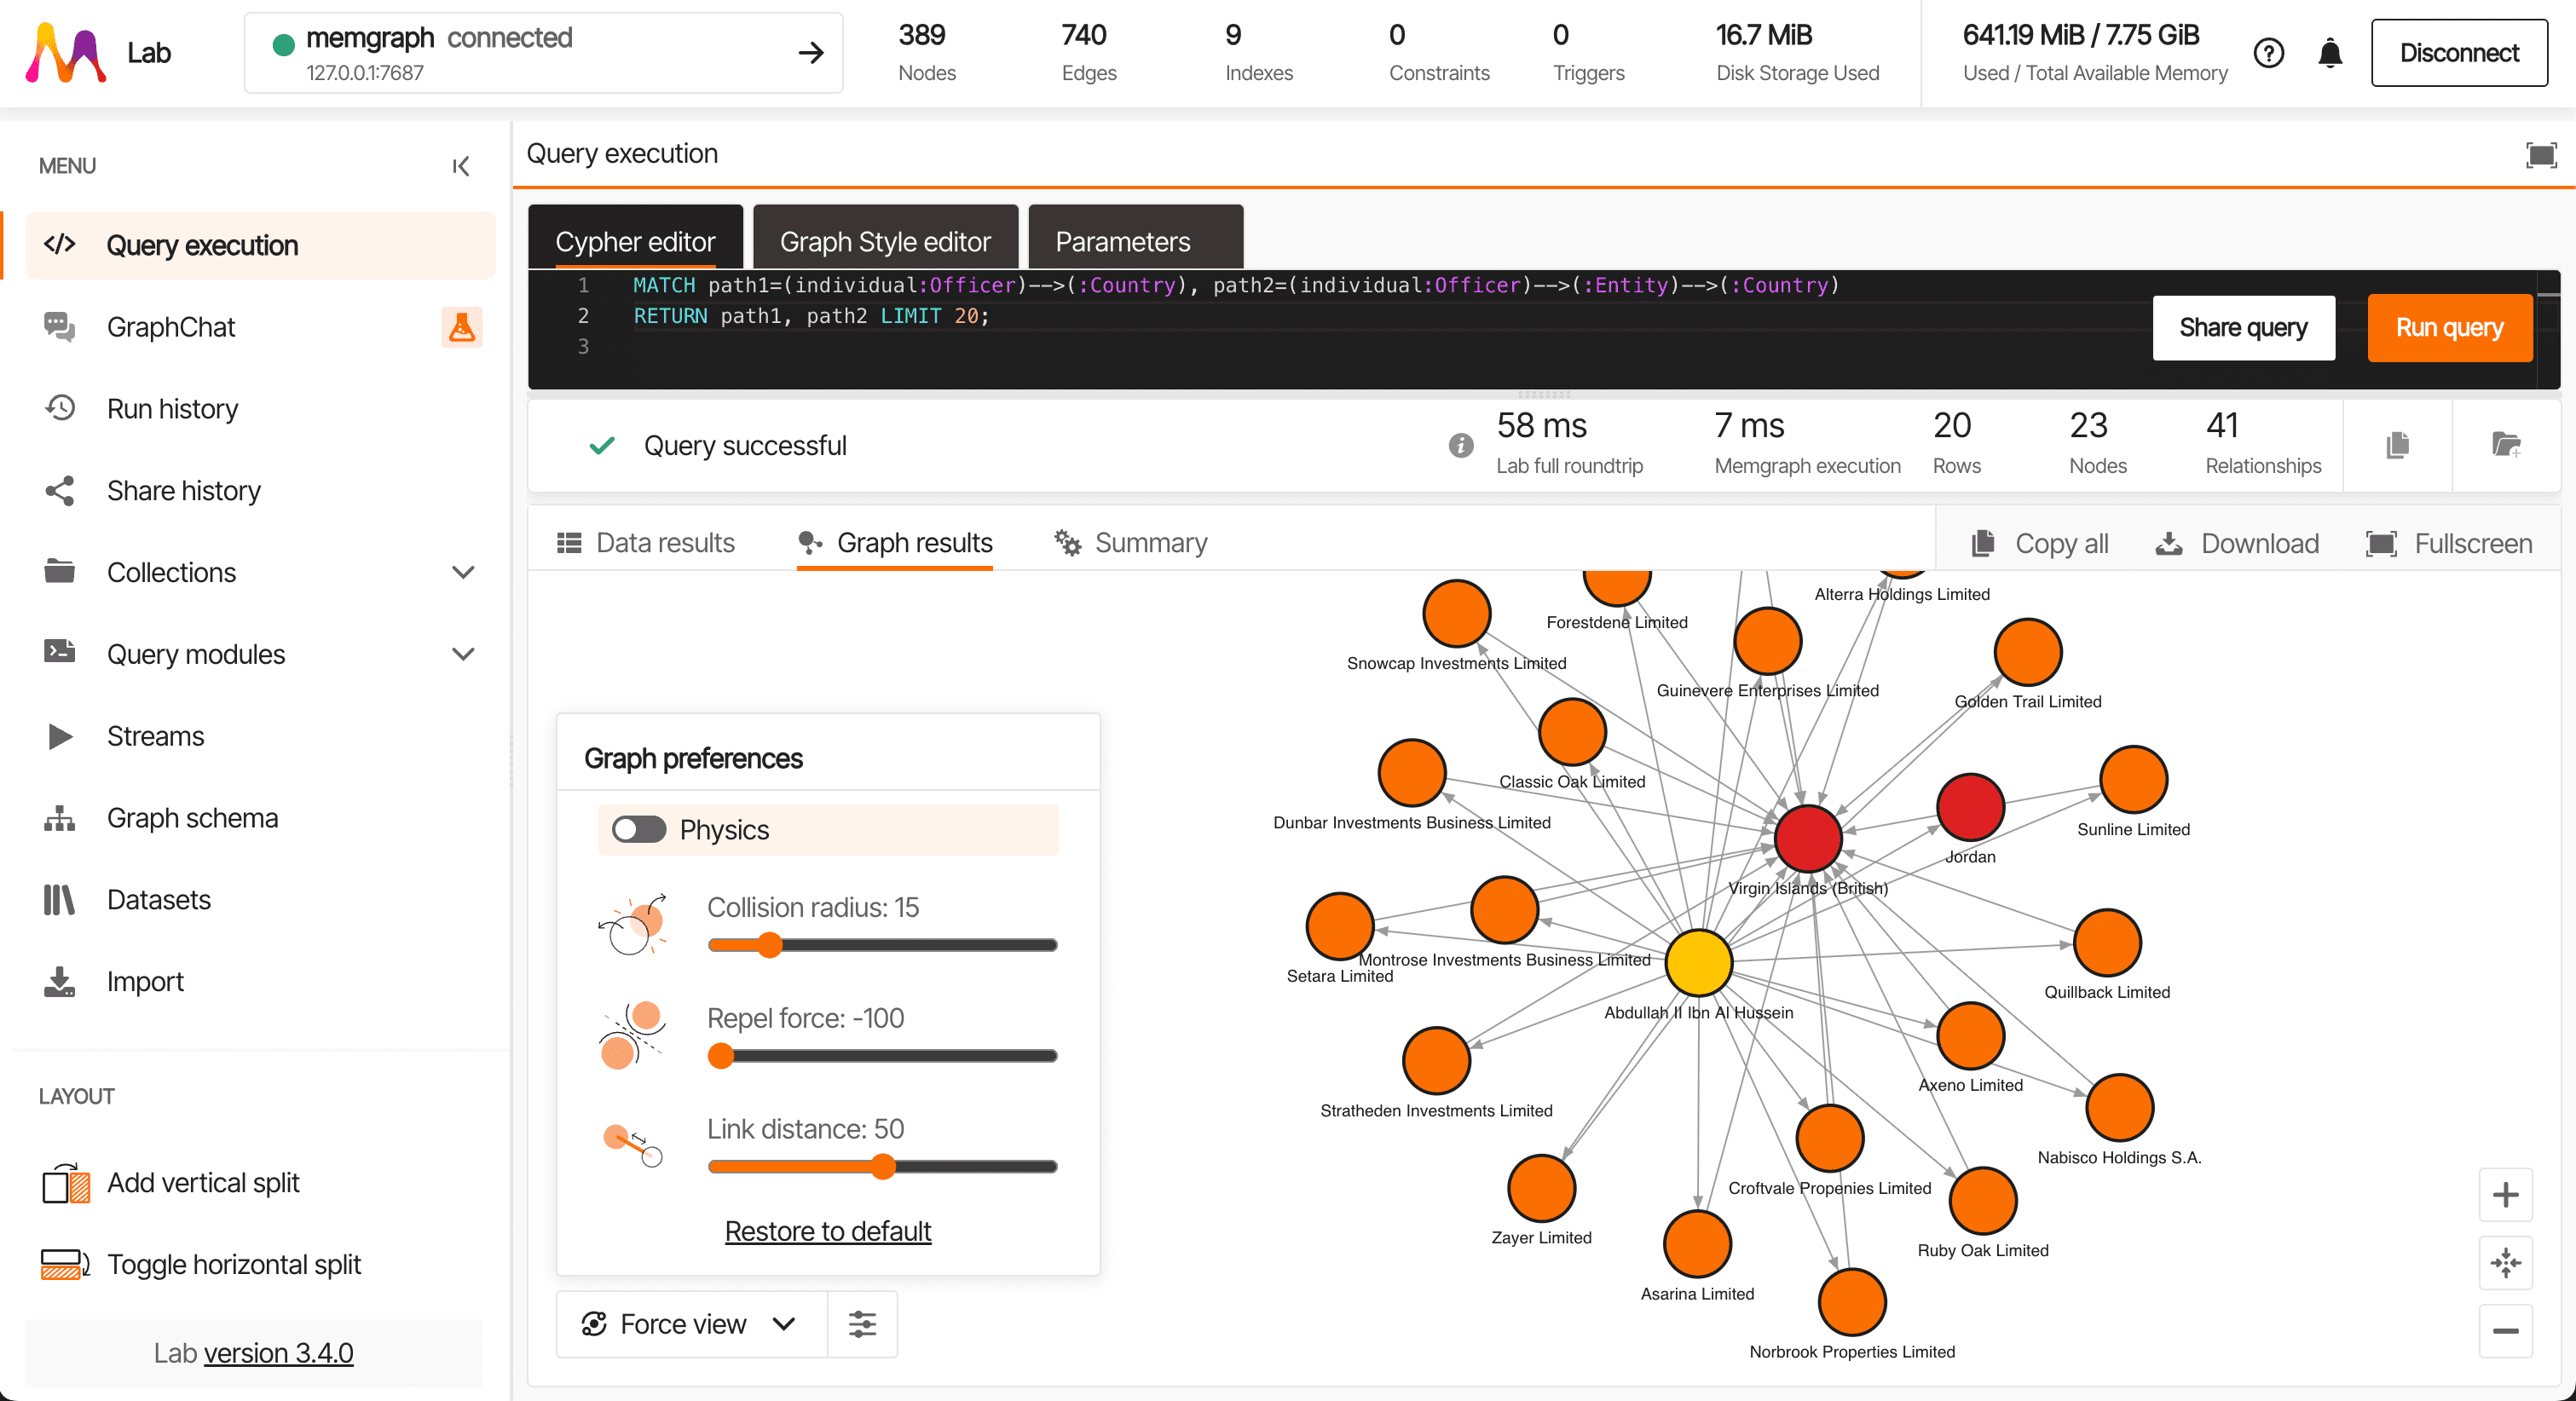Select the Jordan red node
The width and height of the screenshot is (2576, 1401).
[x=1971, y=807]
